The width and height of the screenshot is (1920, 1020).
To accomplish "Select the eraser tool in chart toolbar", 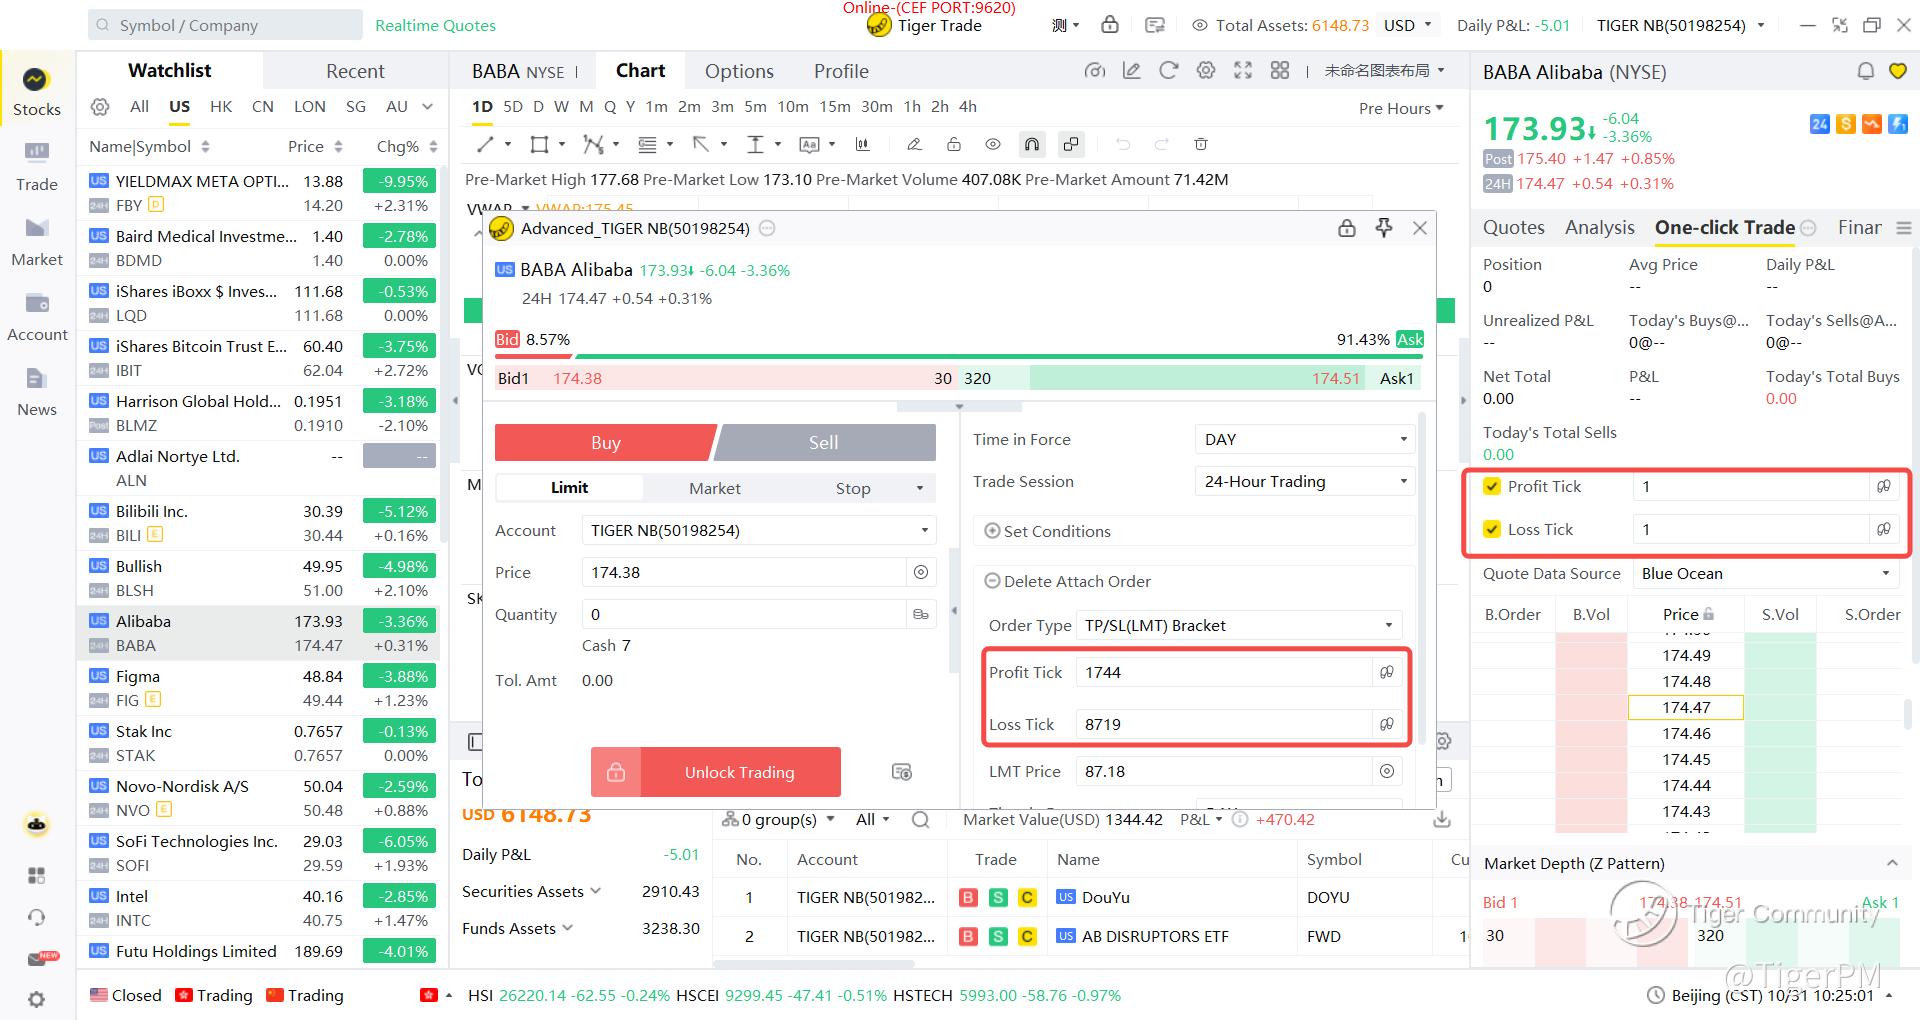I will 914,144.
